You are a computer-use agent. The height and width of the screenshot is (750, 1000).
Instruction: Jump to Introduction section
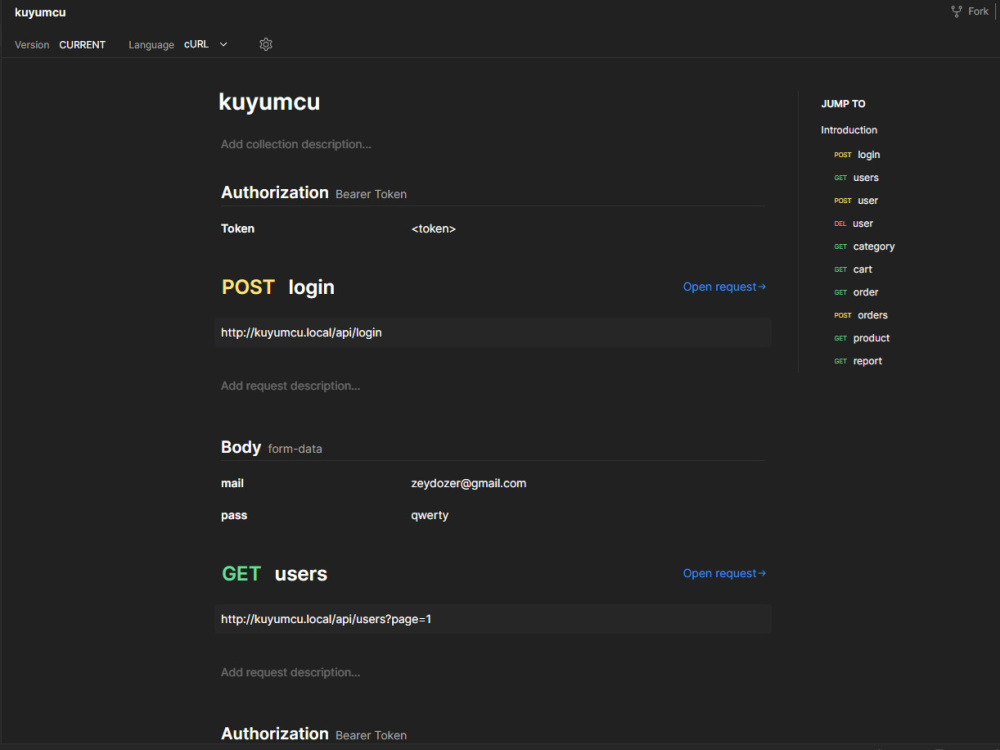[849, 130]
